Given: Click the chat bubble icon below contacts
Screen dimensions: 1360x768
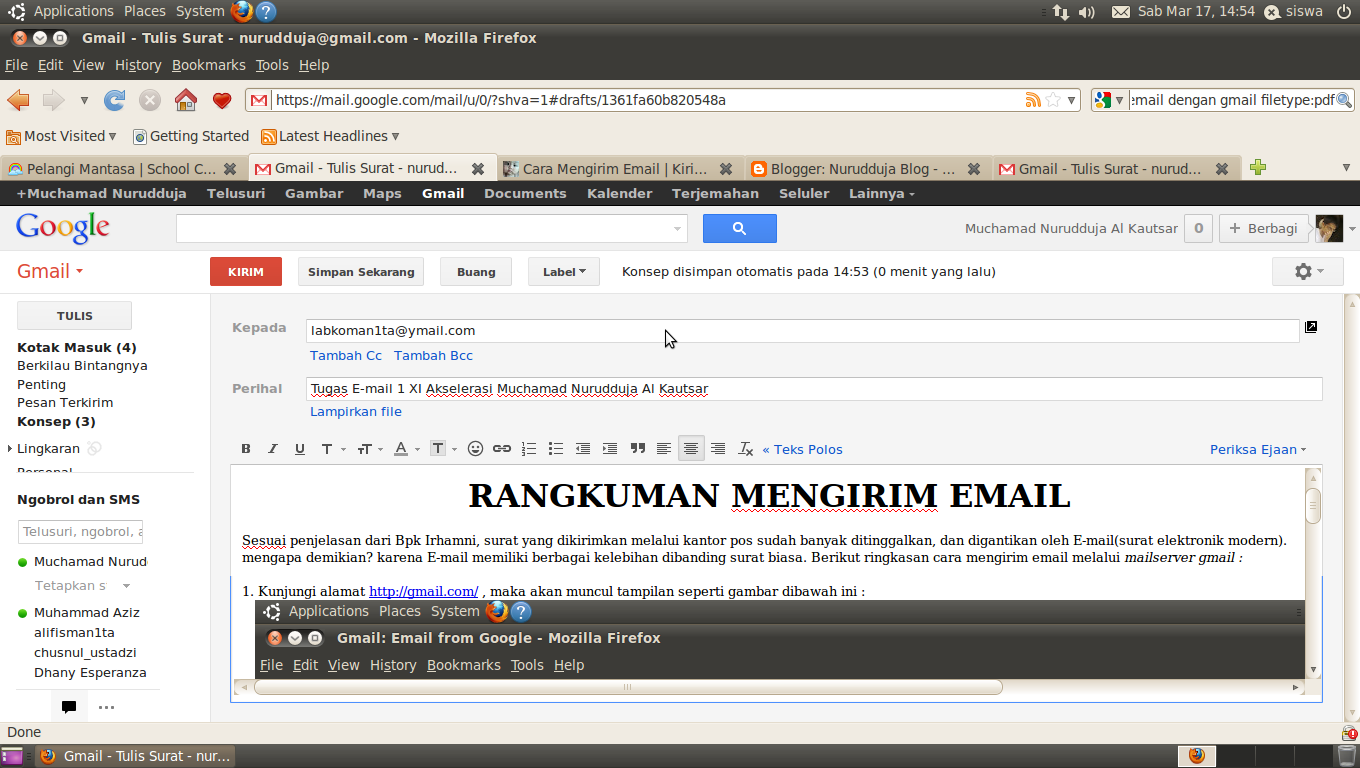Looking at the screenshot, I should (x=69, y=707).
